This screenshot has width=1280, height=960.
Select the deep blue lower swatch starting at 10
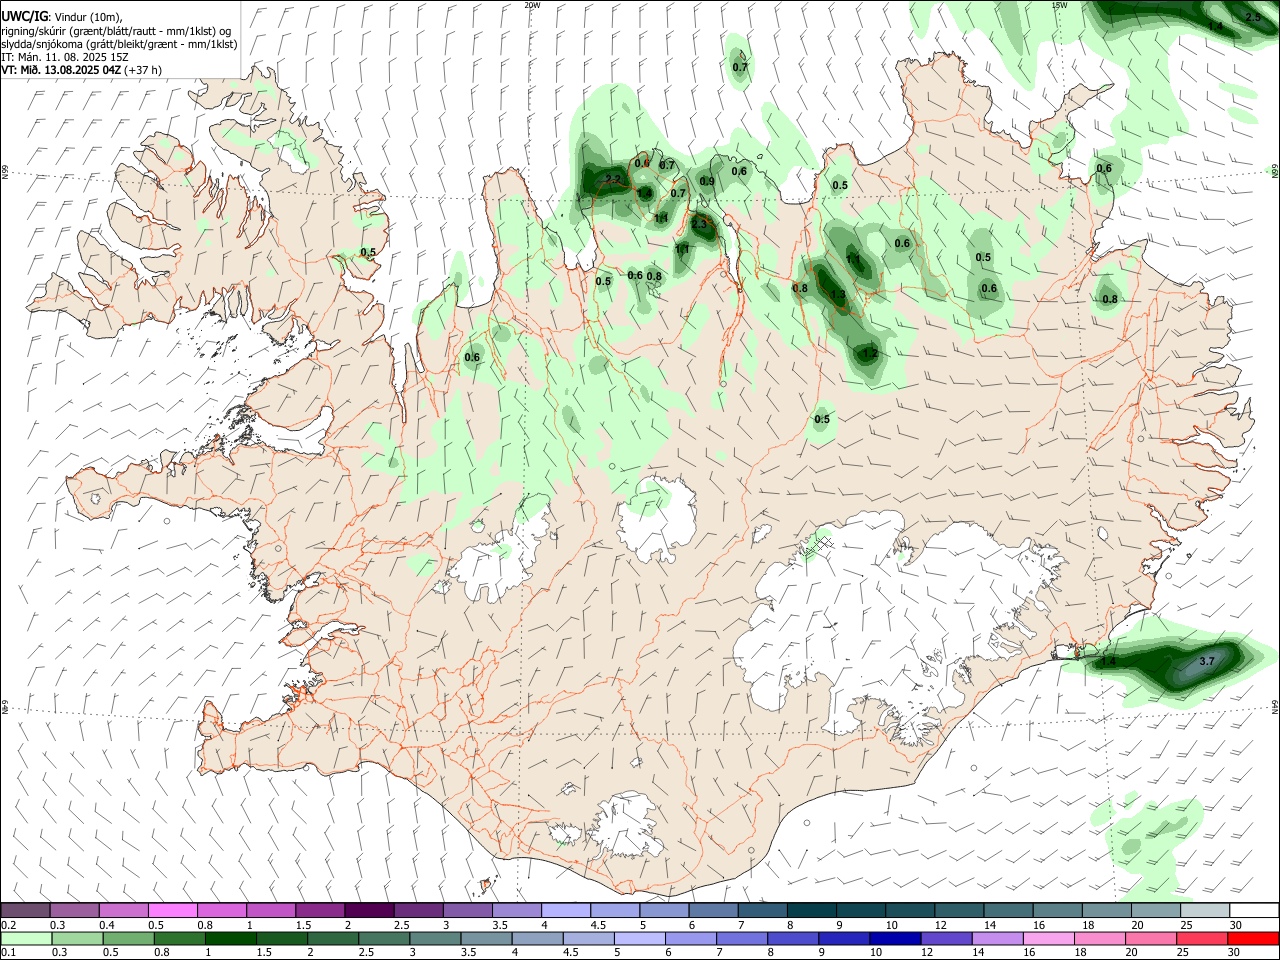(895, 938)
